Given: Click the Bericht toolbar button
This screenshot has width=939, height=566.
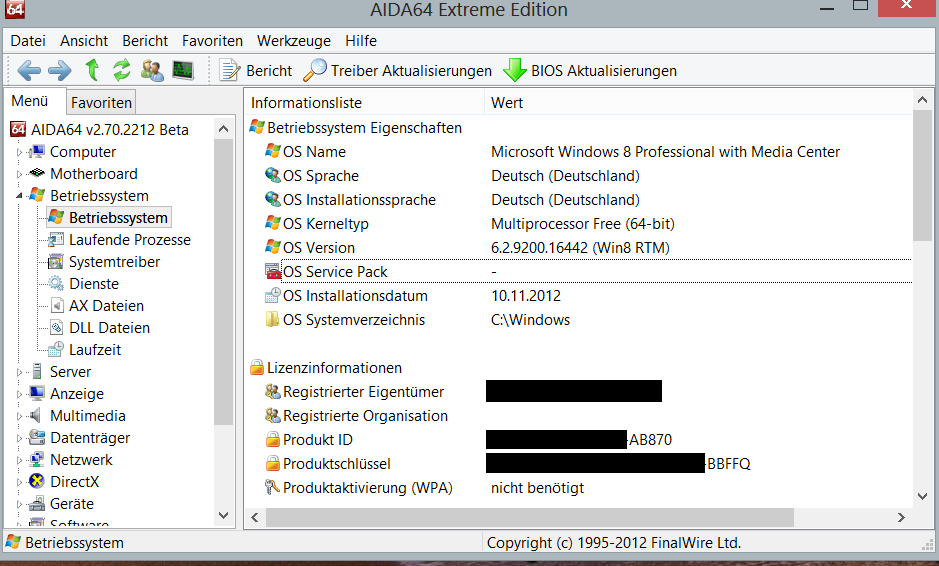Looking at the screenshot, I should pyautogui.click(x=256, y=71).
